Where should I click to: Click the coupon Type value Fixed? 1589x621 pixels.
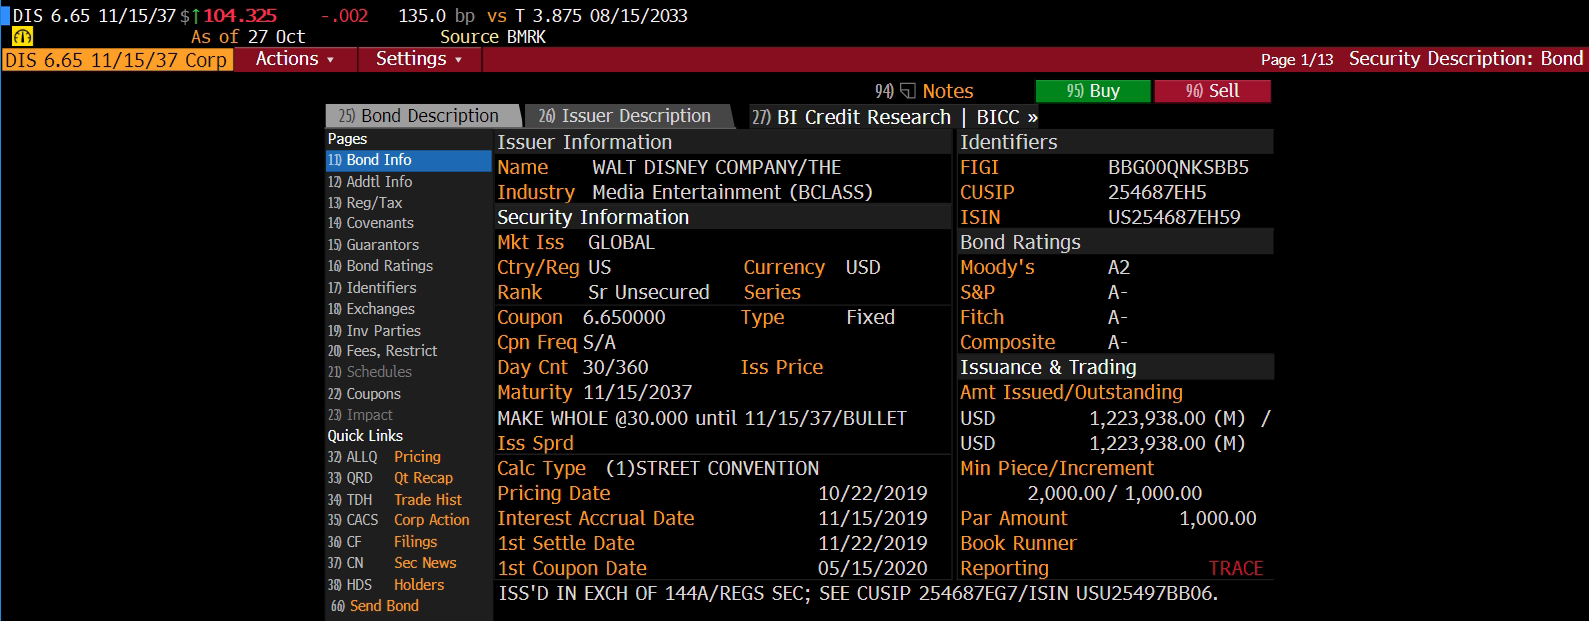[870, 317]
